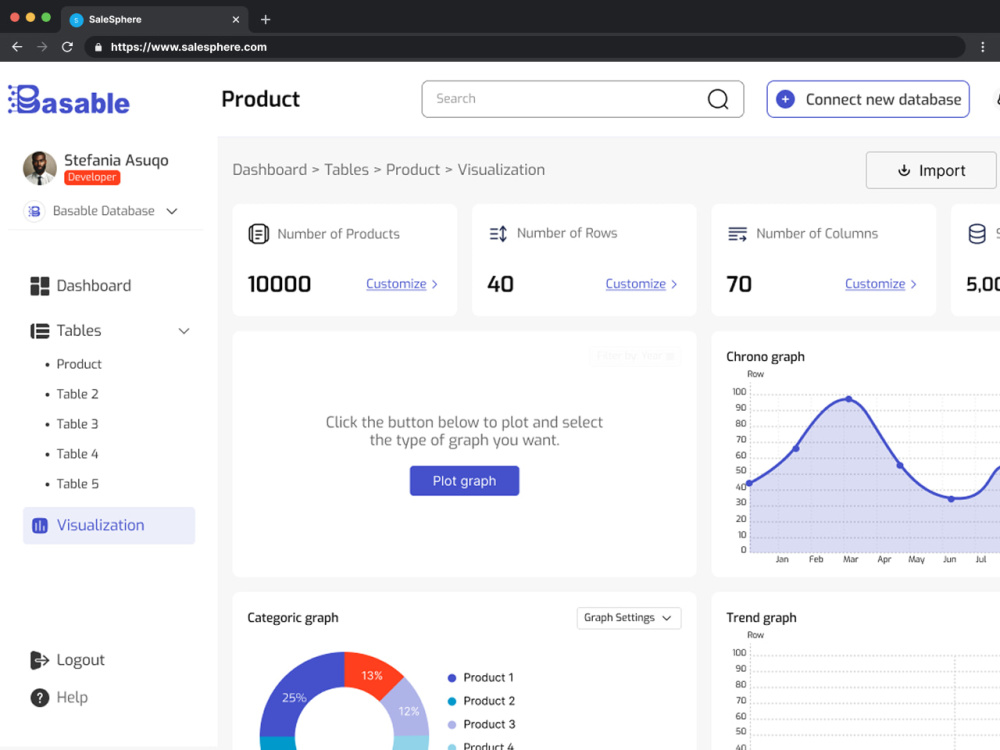Select Table 4 in the sidebar
Image resolution: width=1000 pixels, height=750 pixels.
pos(77,454)
